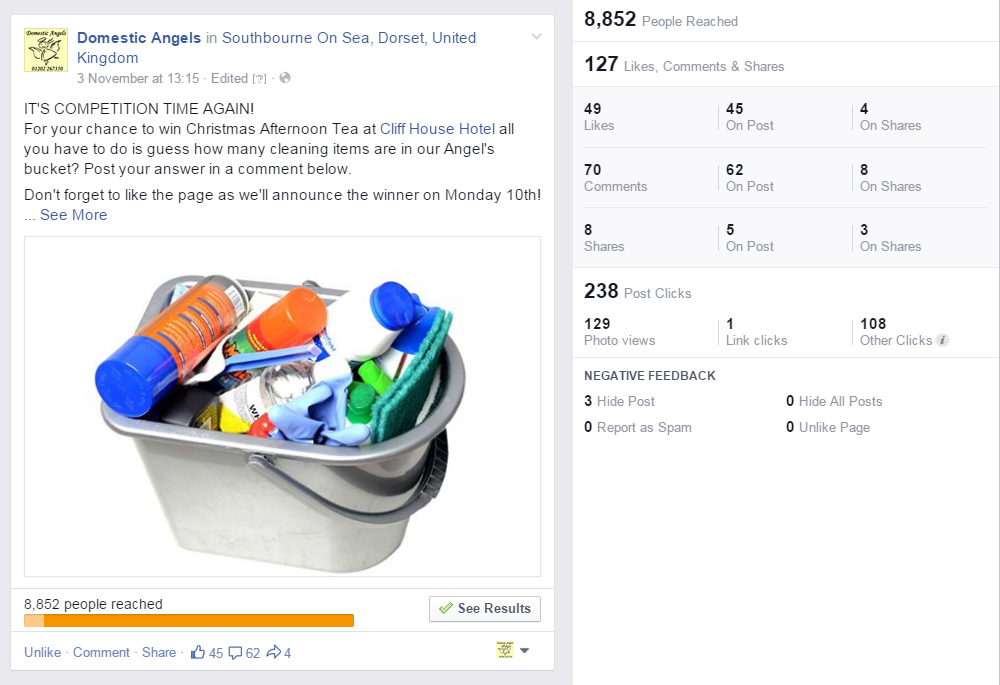
Task: Open the Southbourne On Sea location link
Action: point(348,38)
